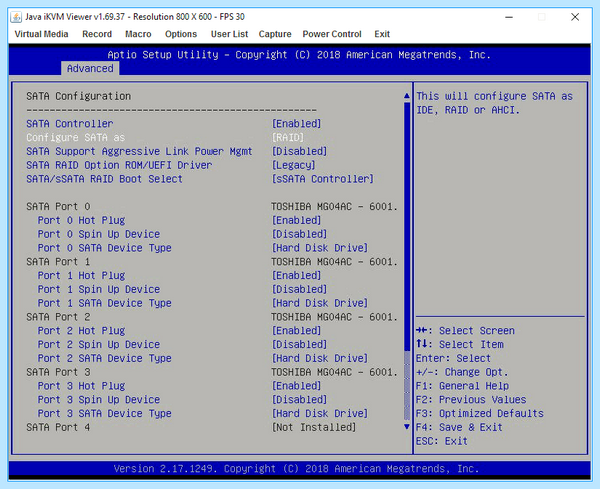
Task: Open the Virtual Media menu
Action: [x=41, y=34]
